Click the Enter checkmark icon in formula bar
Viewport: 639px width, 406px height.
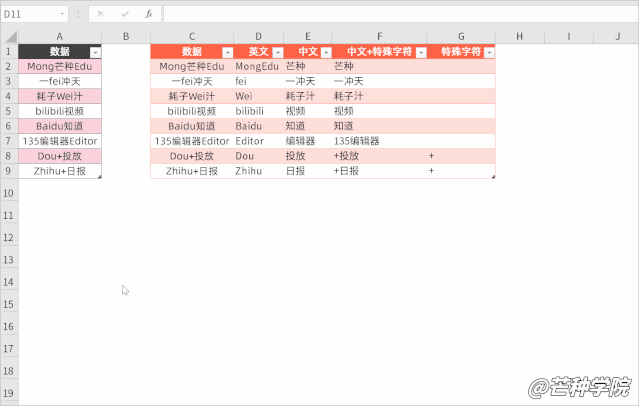(x=124, y=14)
